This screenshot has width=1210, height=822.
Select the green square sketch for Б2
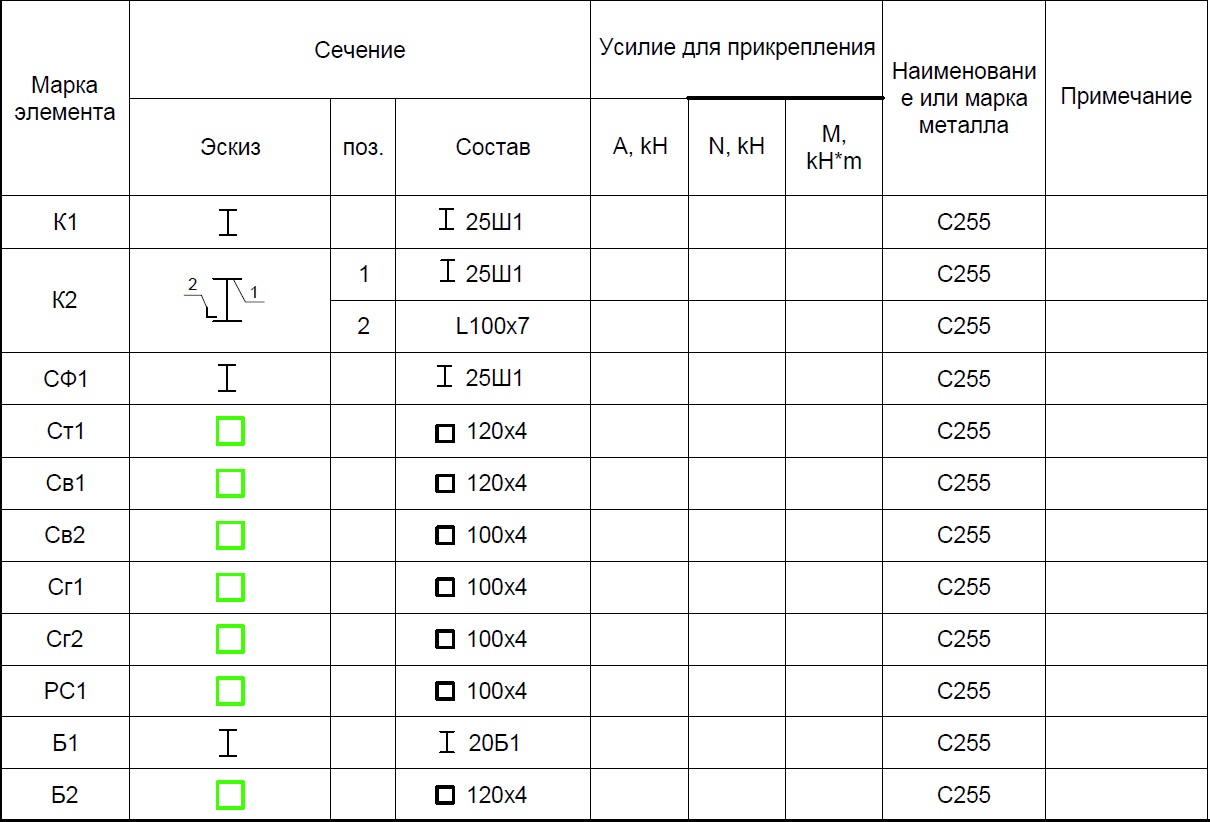coord(230,796)
